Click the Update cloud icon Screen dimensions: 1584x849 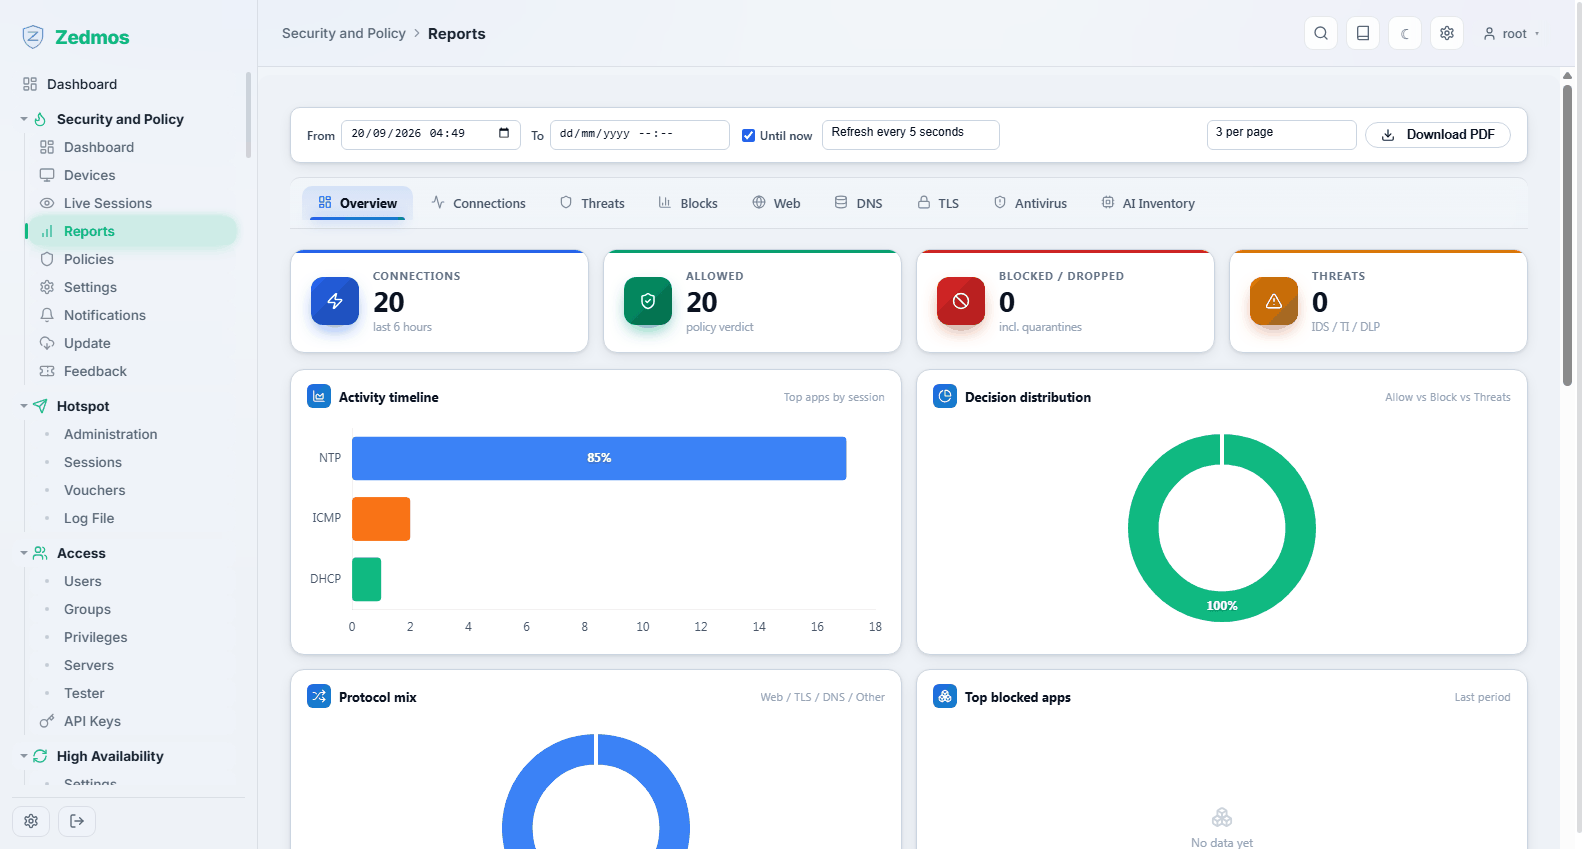[x=47, y=343]
